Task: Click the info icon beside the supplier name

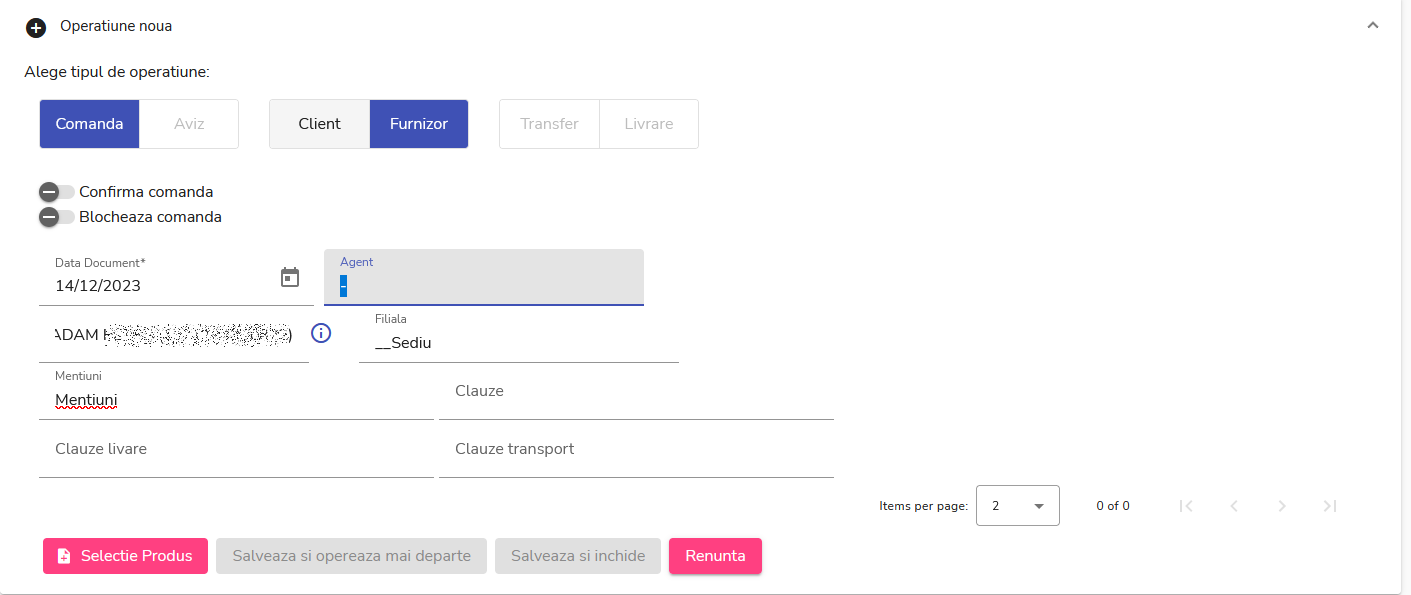Action: coord(320,333)
